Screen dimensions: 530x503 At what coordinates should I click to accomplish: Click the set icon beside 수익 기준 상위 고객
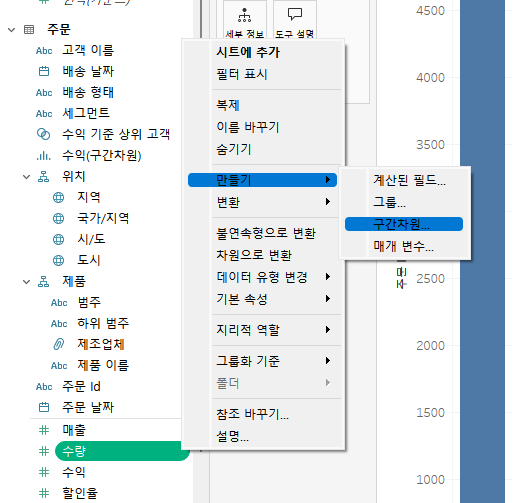point(44,134)
